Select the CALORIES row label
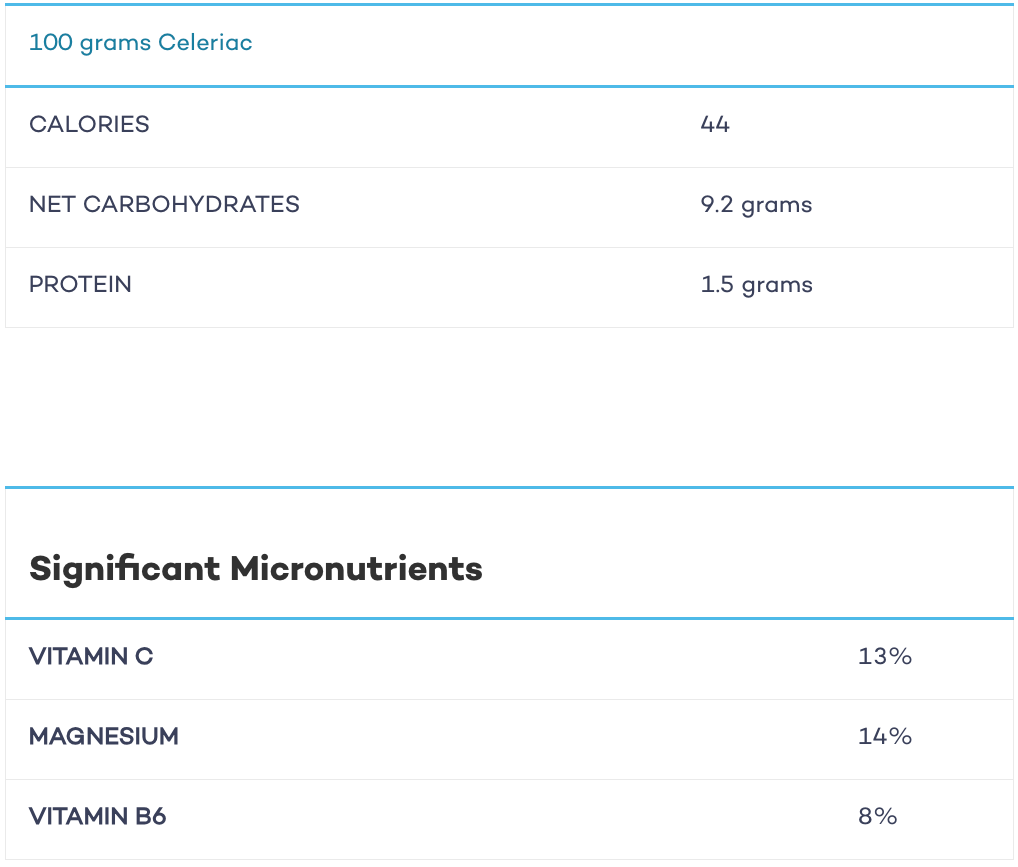 pyautogui.click(x=90, y=124)
